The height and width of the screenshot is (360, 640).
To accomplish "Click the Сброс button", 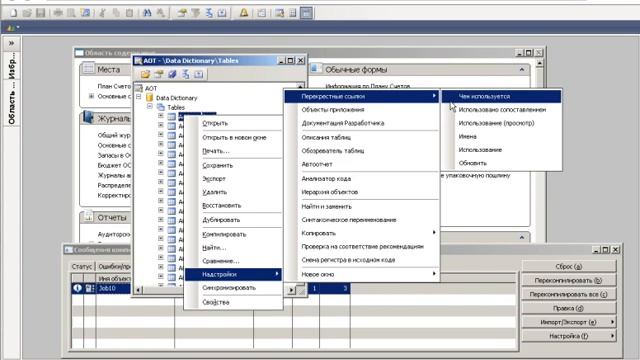I will (569, 267).
